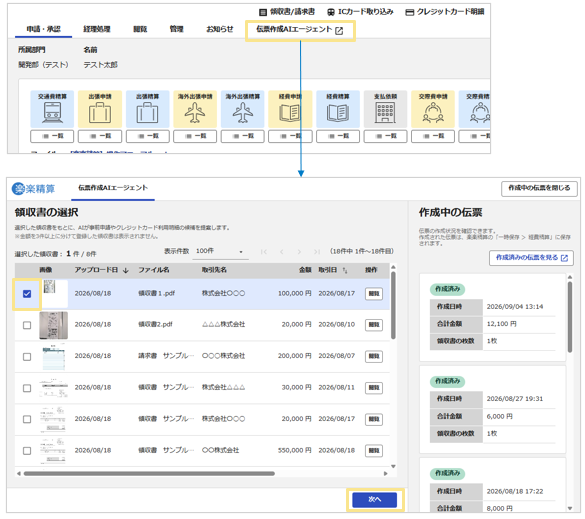Switch to the 管理 tab
Screen dimensions: 585x519
click(176, 29)
